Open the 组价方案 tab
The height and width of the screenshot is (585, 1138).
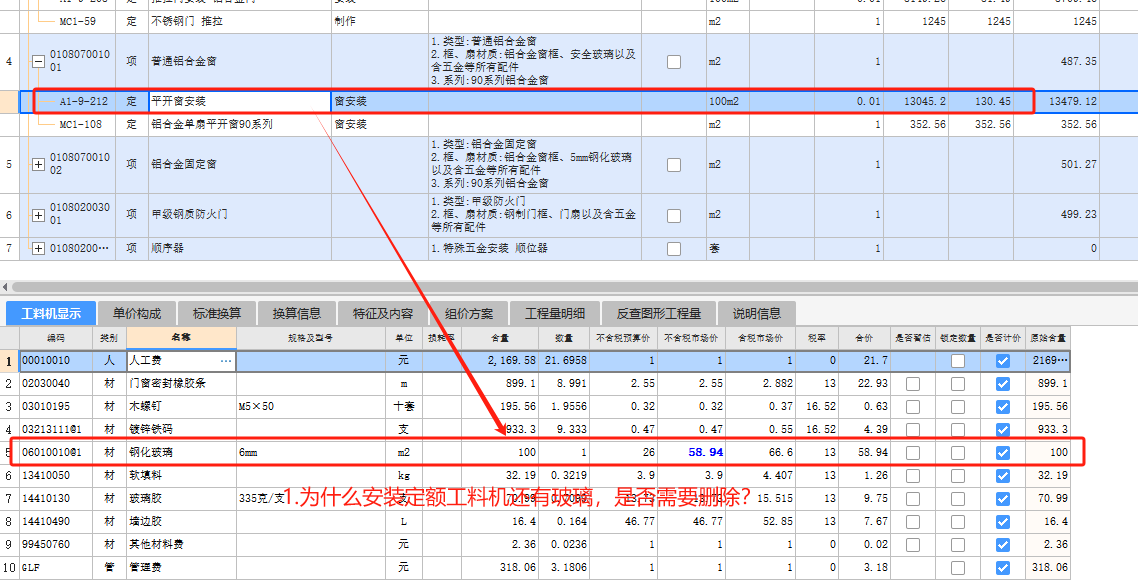(469, 314)
